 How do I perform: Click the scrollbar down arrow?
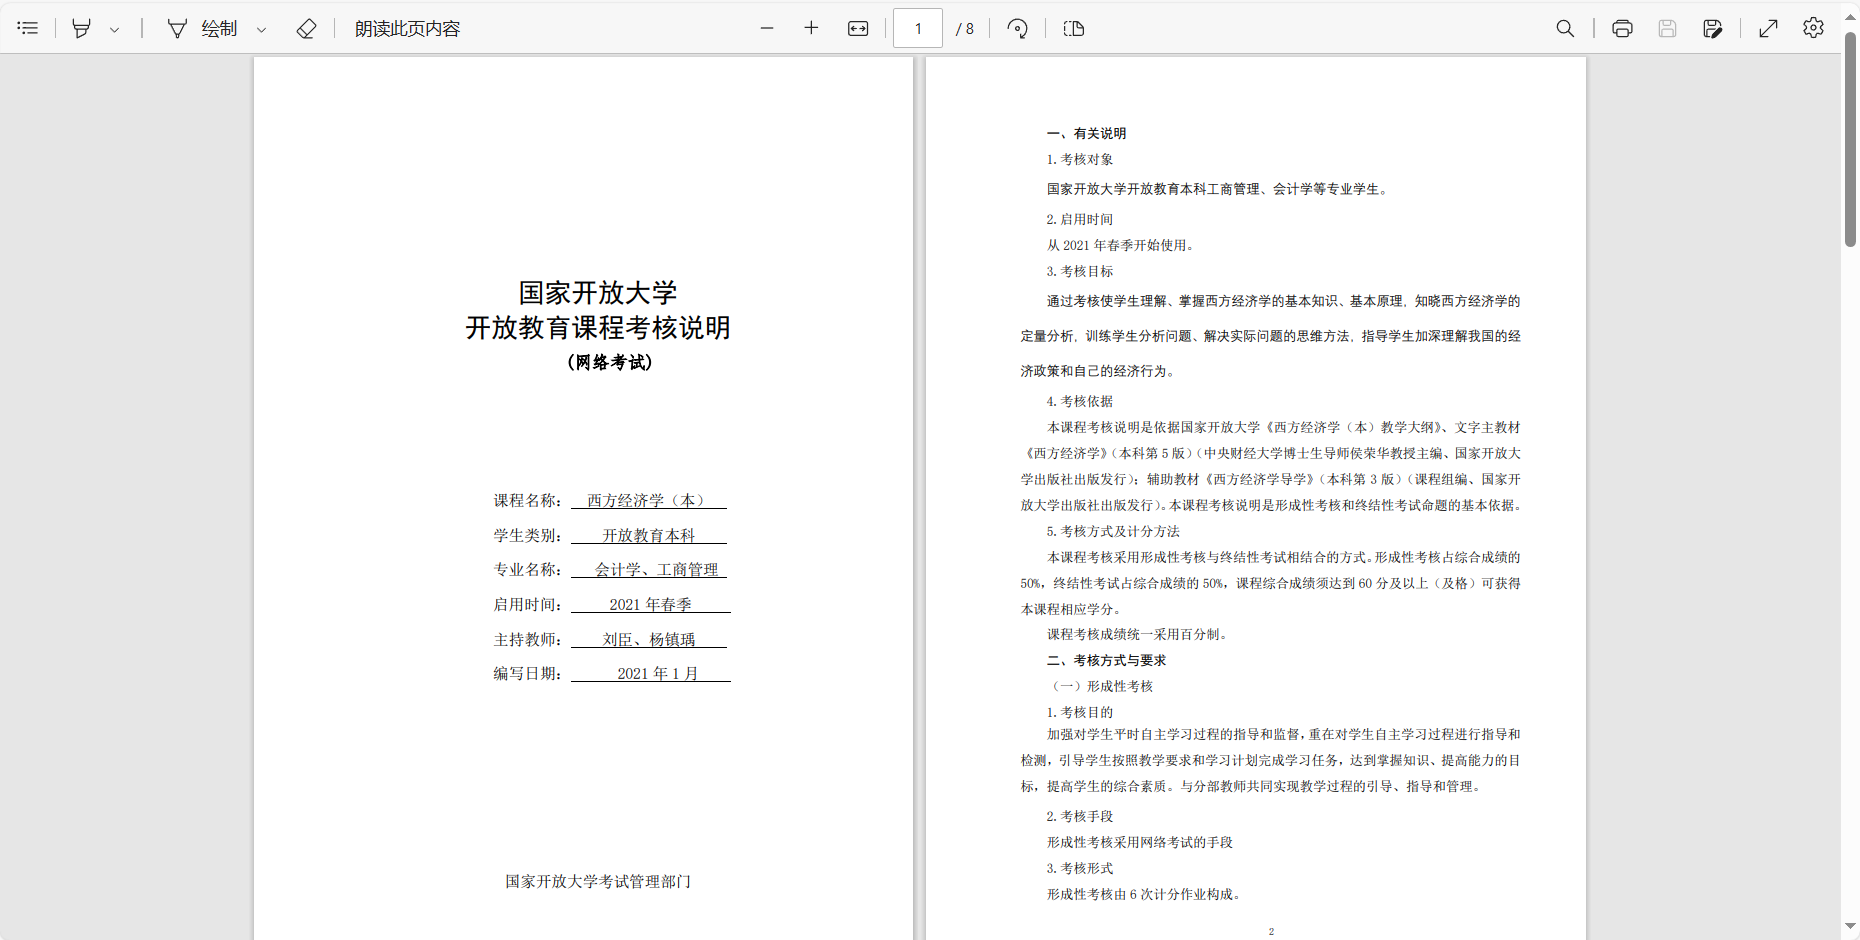(x=1850, y=927)
